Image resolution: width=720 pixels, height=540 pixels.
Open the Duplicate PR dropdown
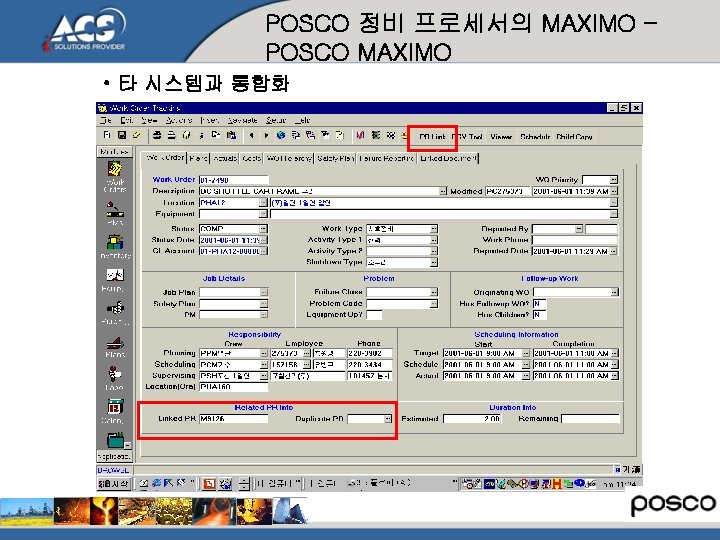388,419
